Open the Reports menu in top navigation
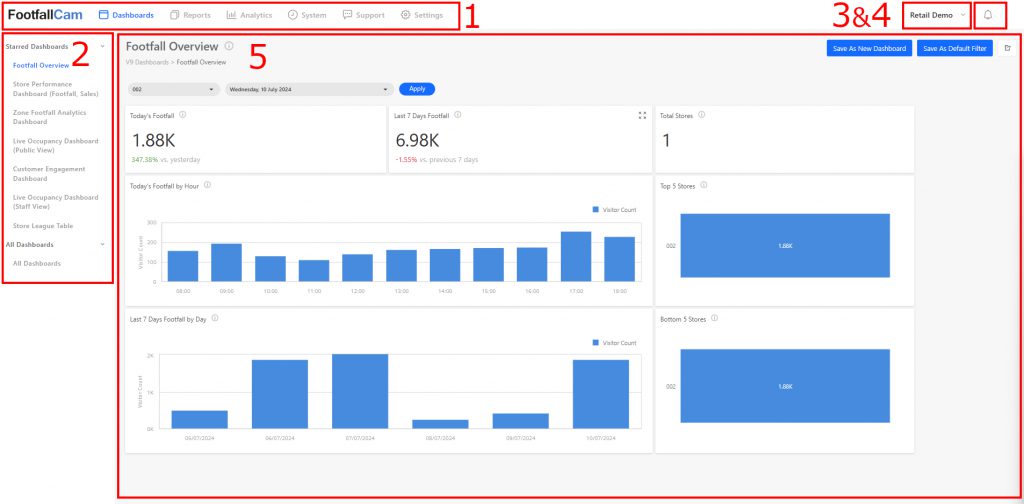 (x=190, y=15)
